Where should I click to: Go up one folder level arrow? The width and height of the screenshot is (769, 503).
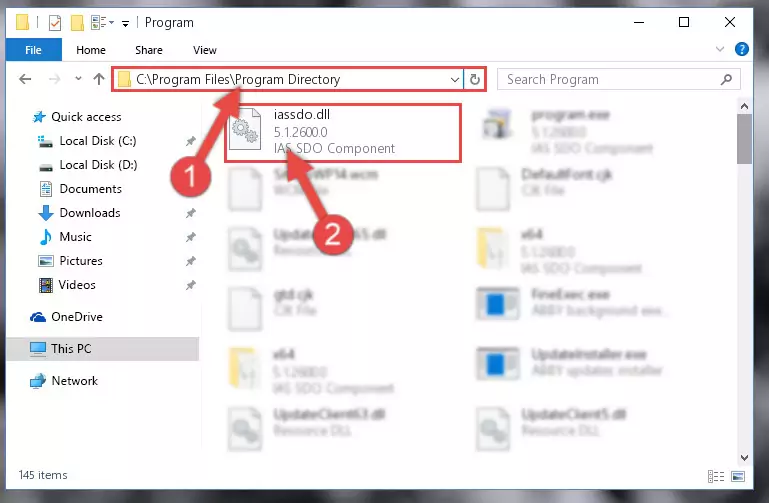pos(99,79)
